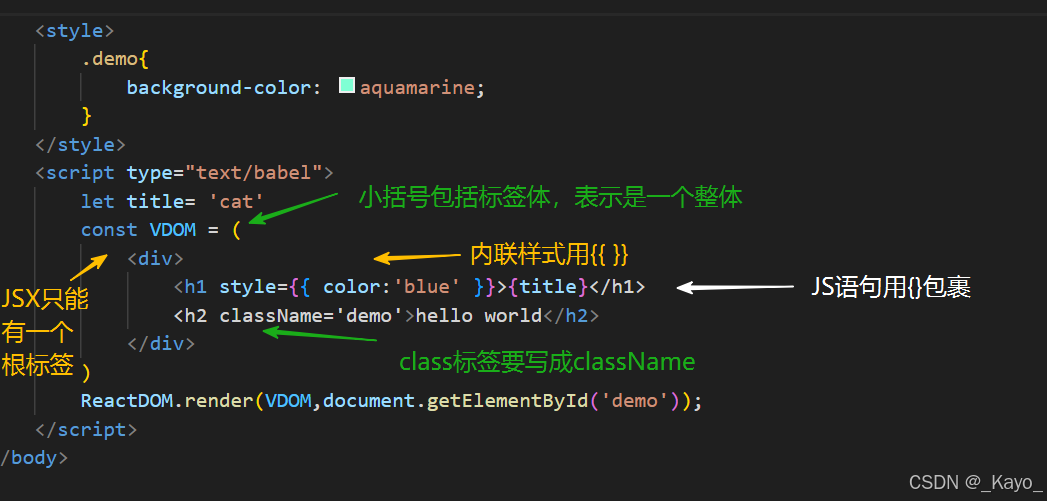Click the closing '</div>' tag

(x=161, y=343)
